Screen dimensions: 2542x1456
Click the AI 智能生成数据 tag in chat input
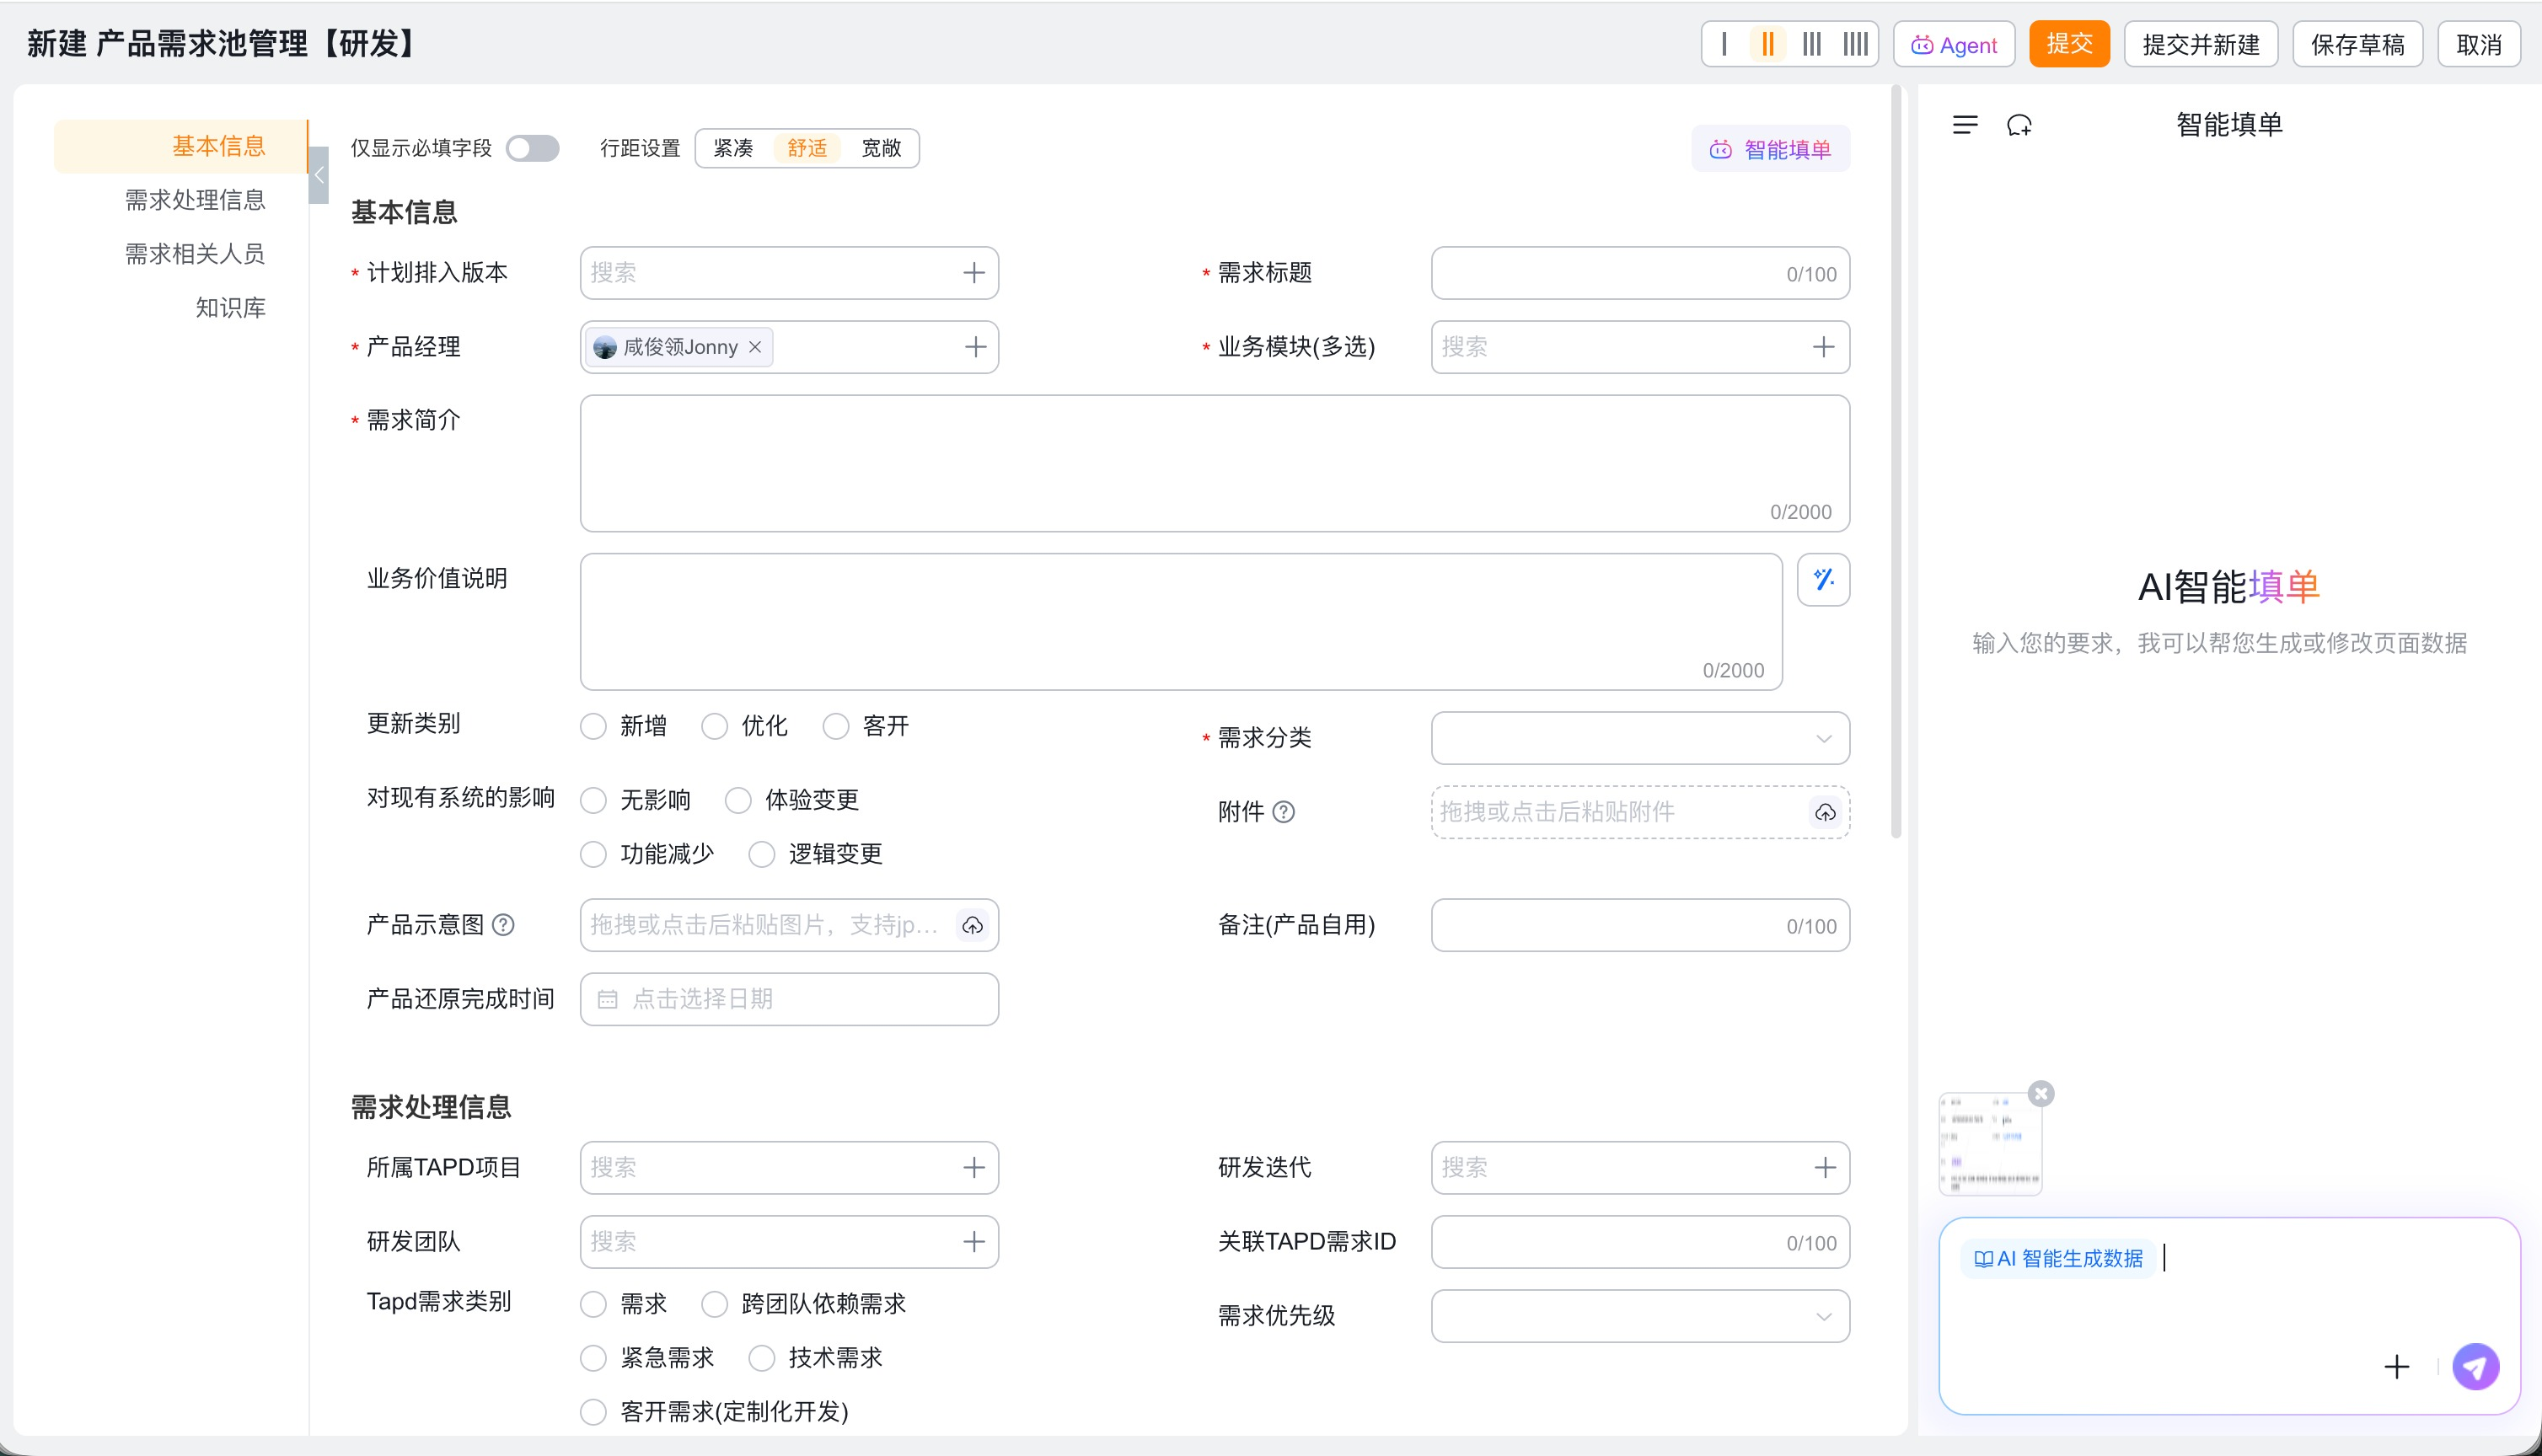2058,1259
